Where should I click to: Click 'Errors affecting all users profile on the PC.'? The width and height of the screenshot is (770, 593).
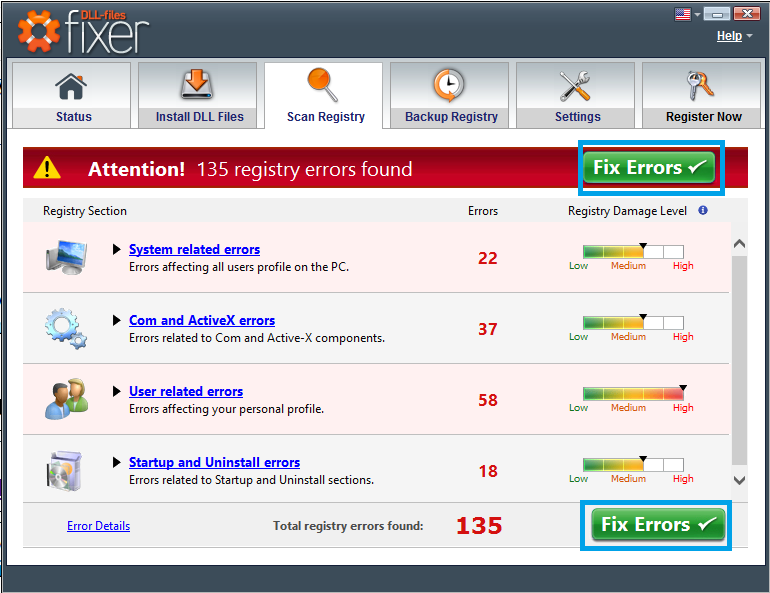point(239,267)
